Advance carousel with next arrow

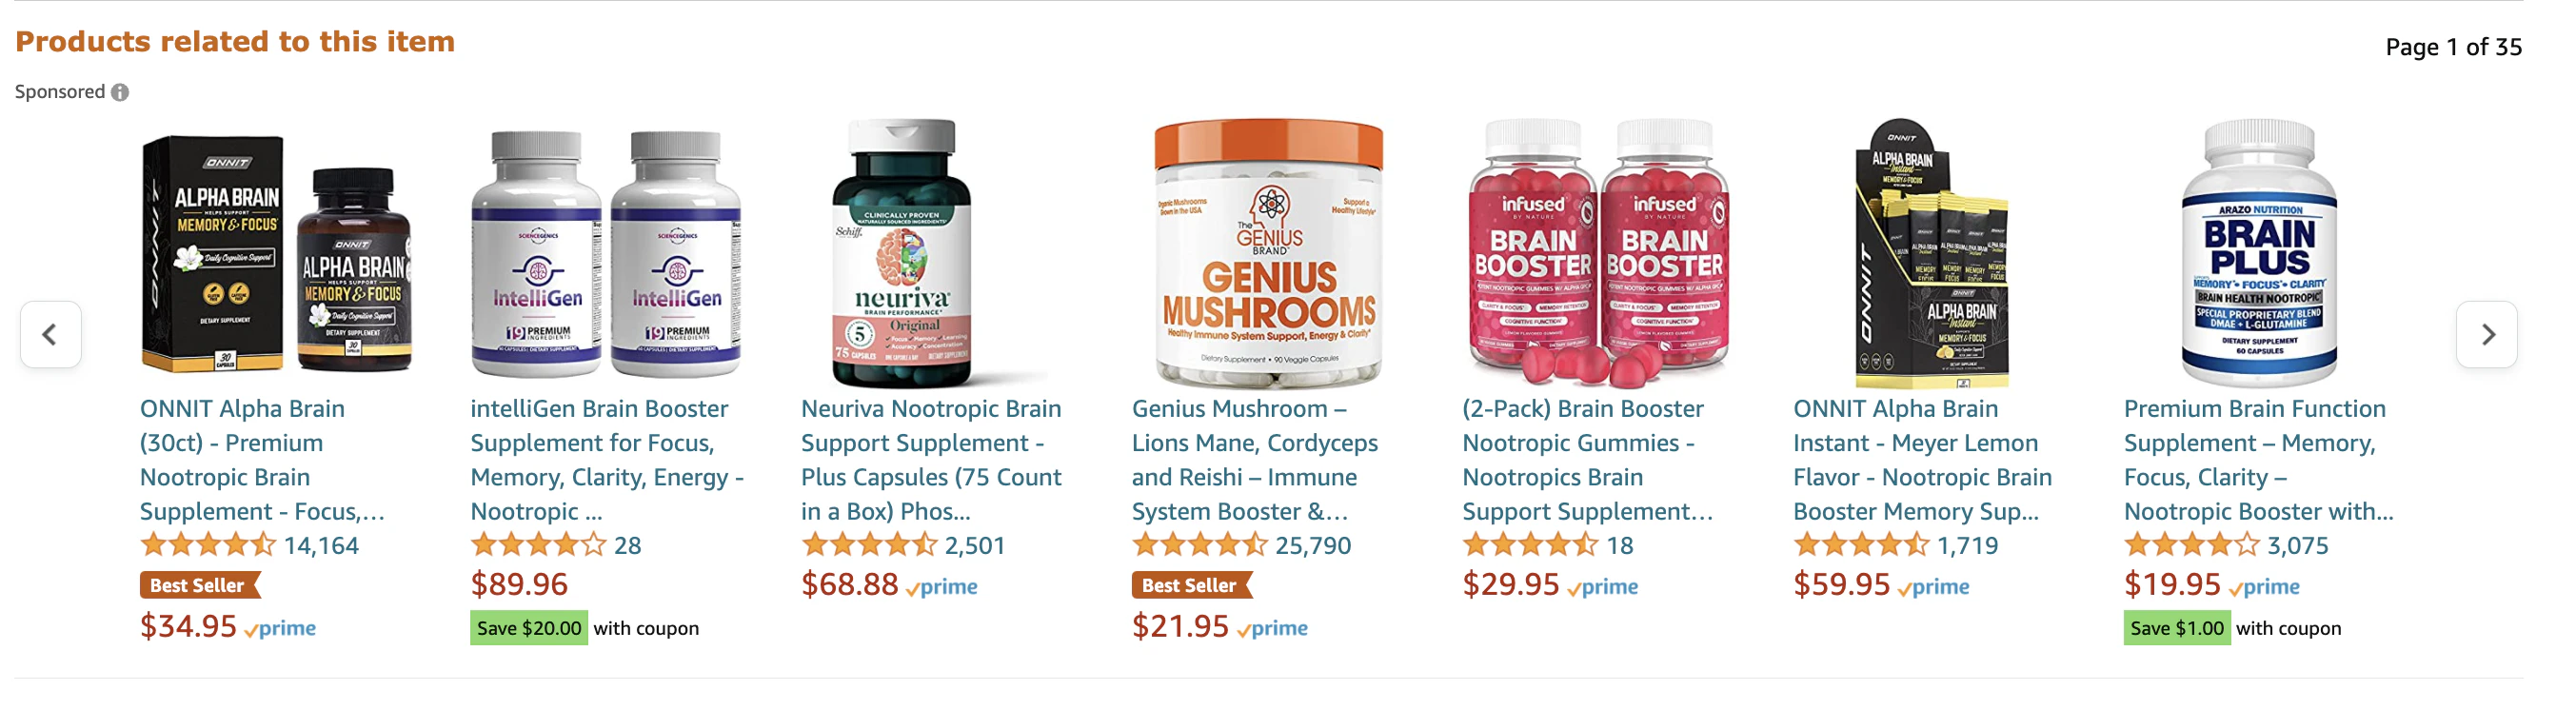[2487, 334]
